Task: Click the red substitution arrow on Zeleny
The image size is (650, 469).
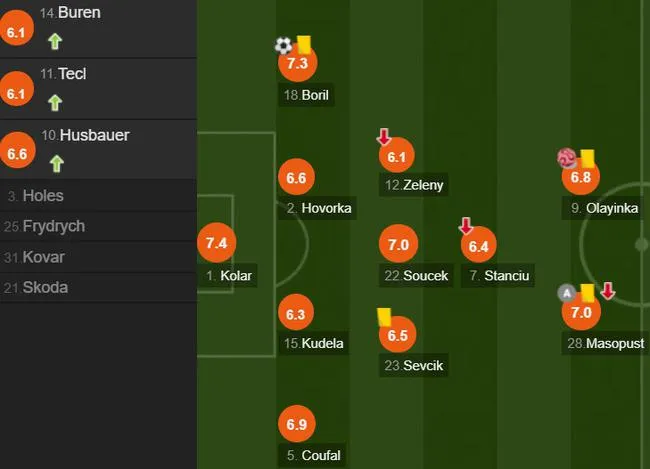Action: [x=384, y=137]
